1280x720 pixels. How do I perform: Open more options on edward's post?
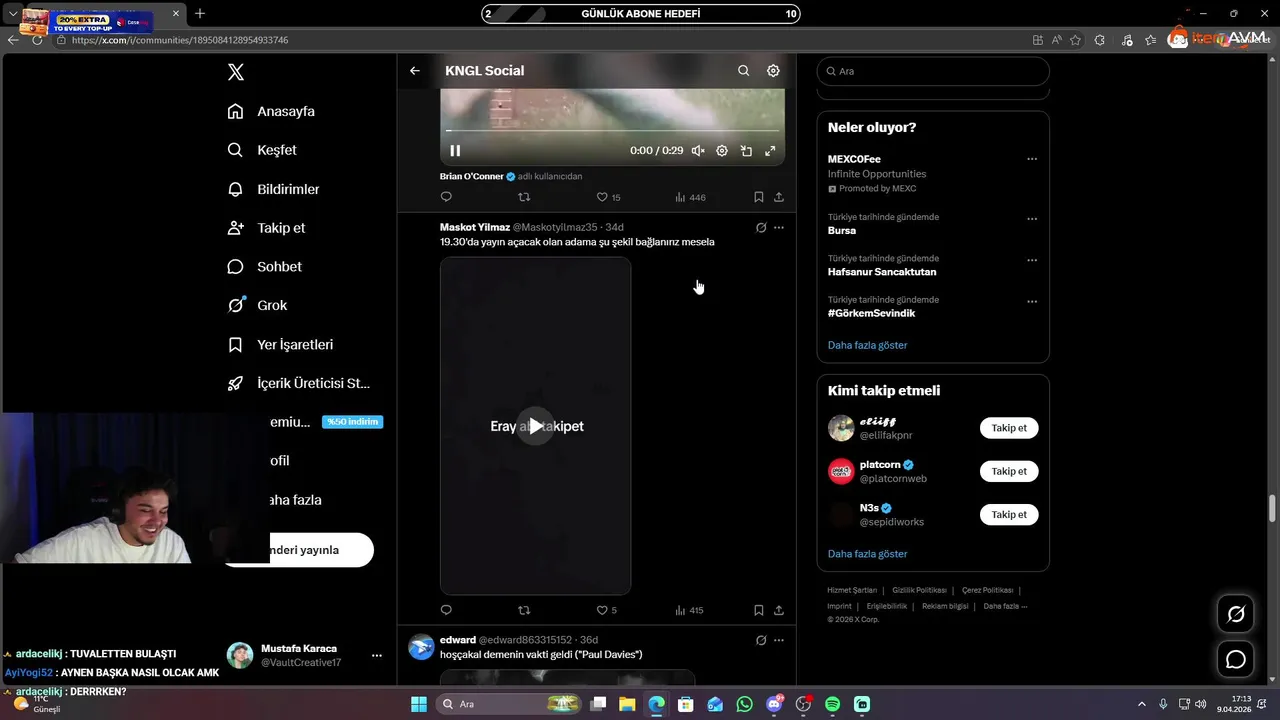coord(779,640)
